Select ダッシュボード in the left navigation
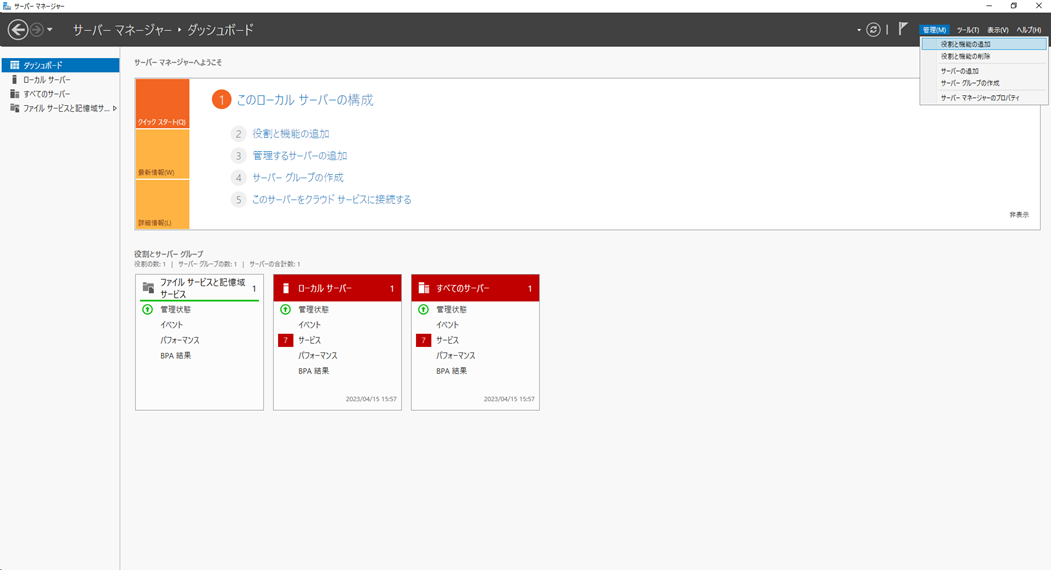Screen dimensions: 1051x570 coord(42,65)
